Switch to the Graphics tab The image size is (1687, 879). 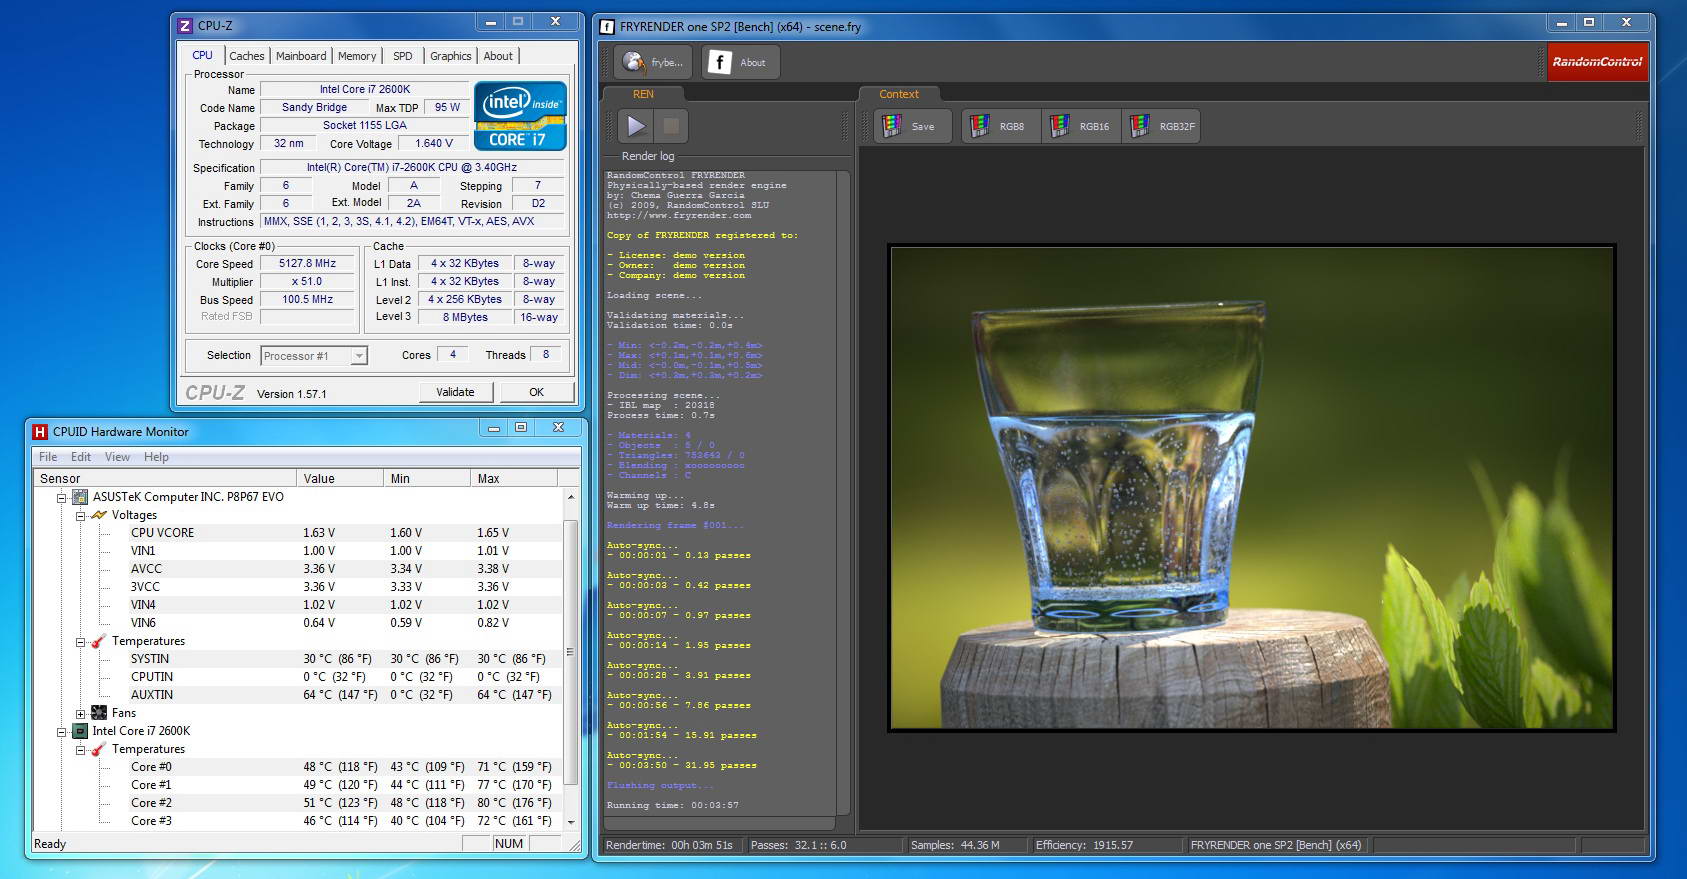pos(451,56)
